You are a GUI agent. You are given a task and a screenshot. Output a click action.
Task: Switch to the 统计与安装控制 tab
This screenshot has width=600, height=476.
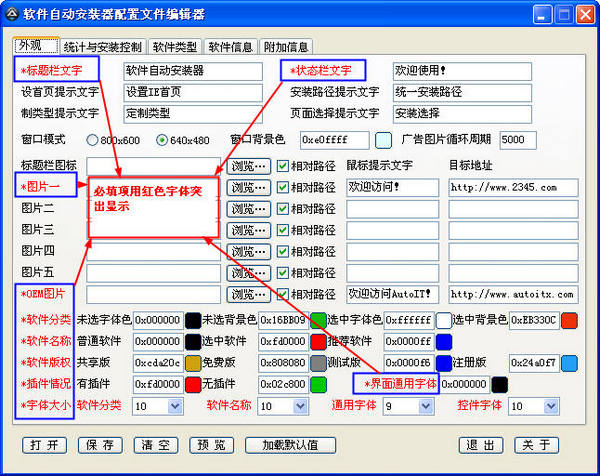103,47
